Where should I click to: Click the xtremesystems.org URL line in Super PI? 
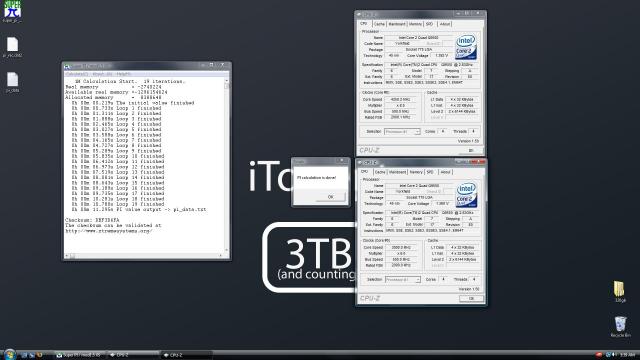click(x=109, y=231)
